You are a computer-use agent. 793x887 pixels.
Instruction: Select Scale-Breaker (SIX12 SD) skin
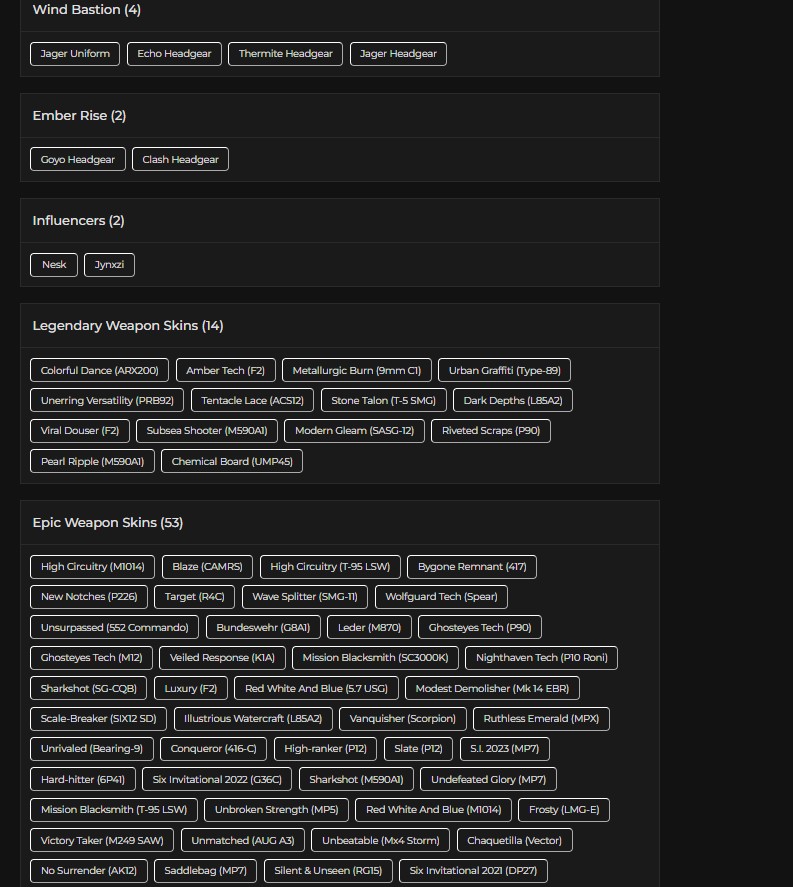(98, 718)
